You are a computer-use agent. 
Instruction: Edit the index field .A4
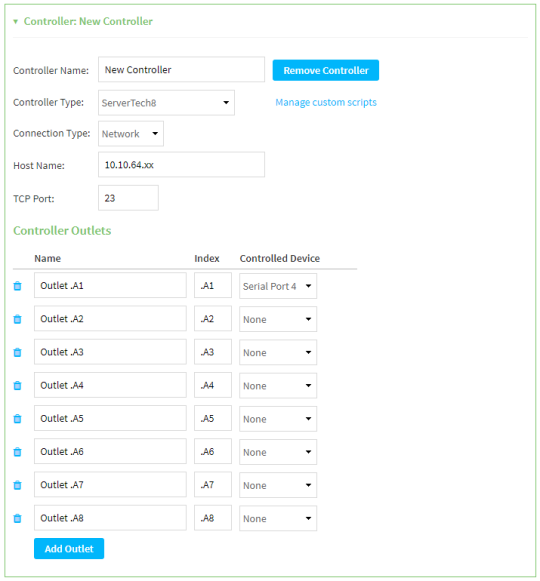213,385
